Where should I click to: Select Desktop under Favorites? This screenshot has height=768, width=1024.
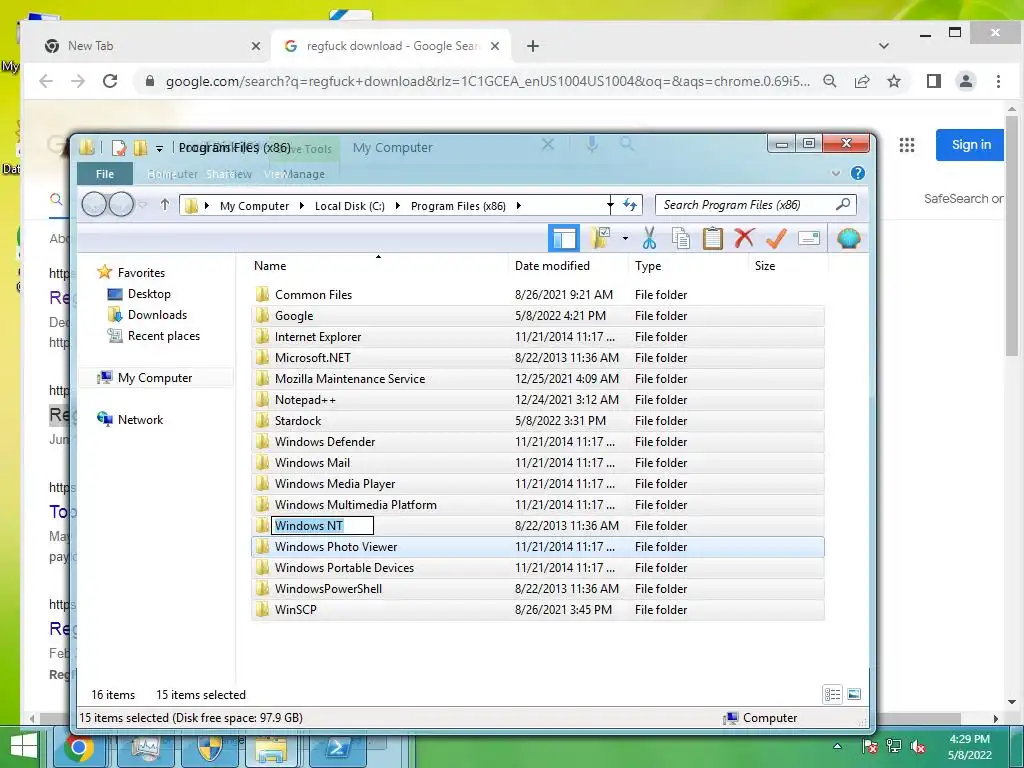coord(149,294)
